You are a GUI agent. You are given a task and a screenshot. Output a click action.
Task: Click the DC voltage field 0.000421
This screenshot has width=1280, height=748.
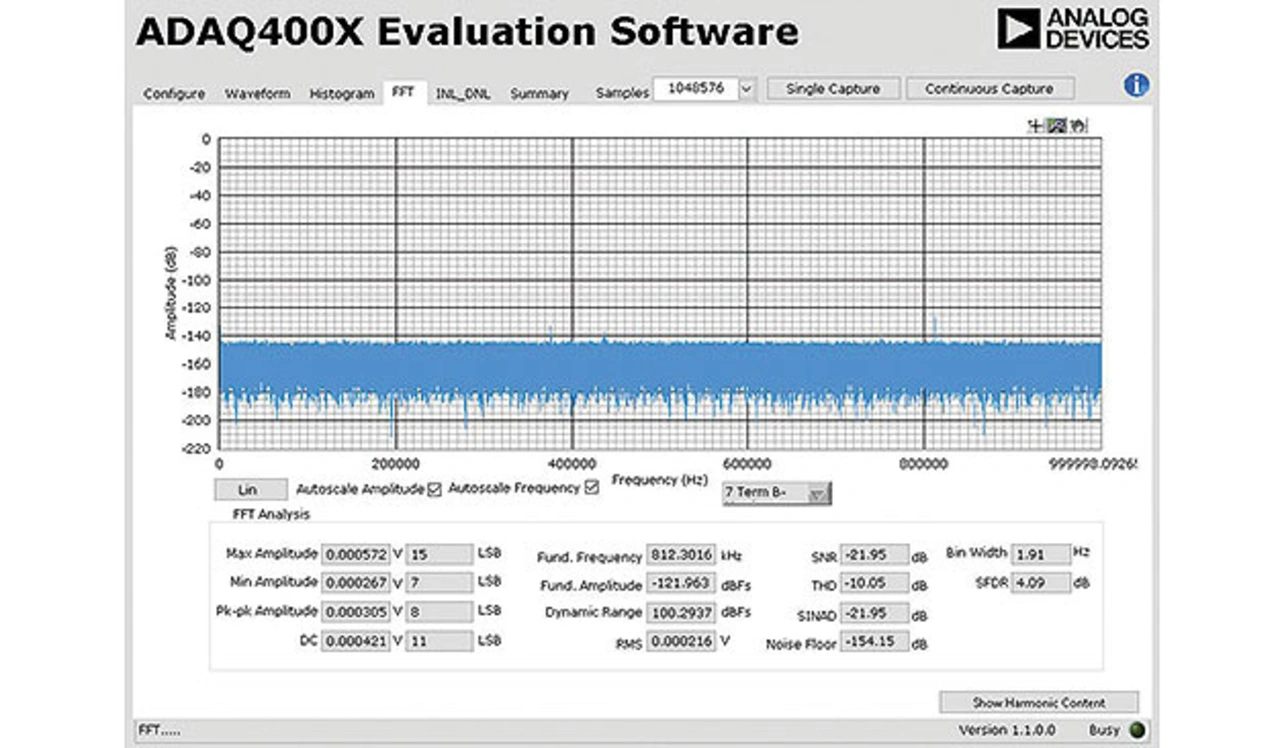[x=355, y=641]
